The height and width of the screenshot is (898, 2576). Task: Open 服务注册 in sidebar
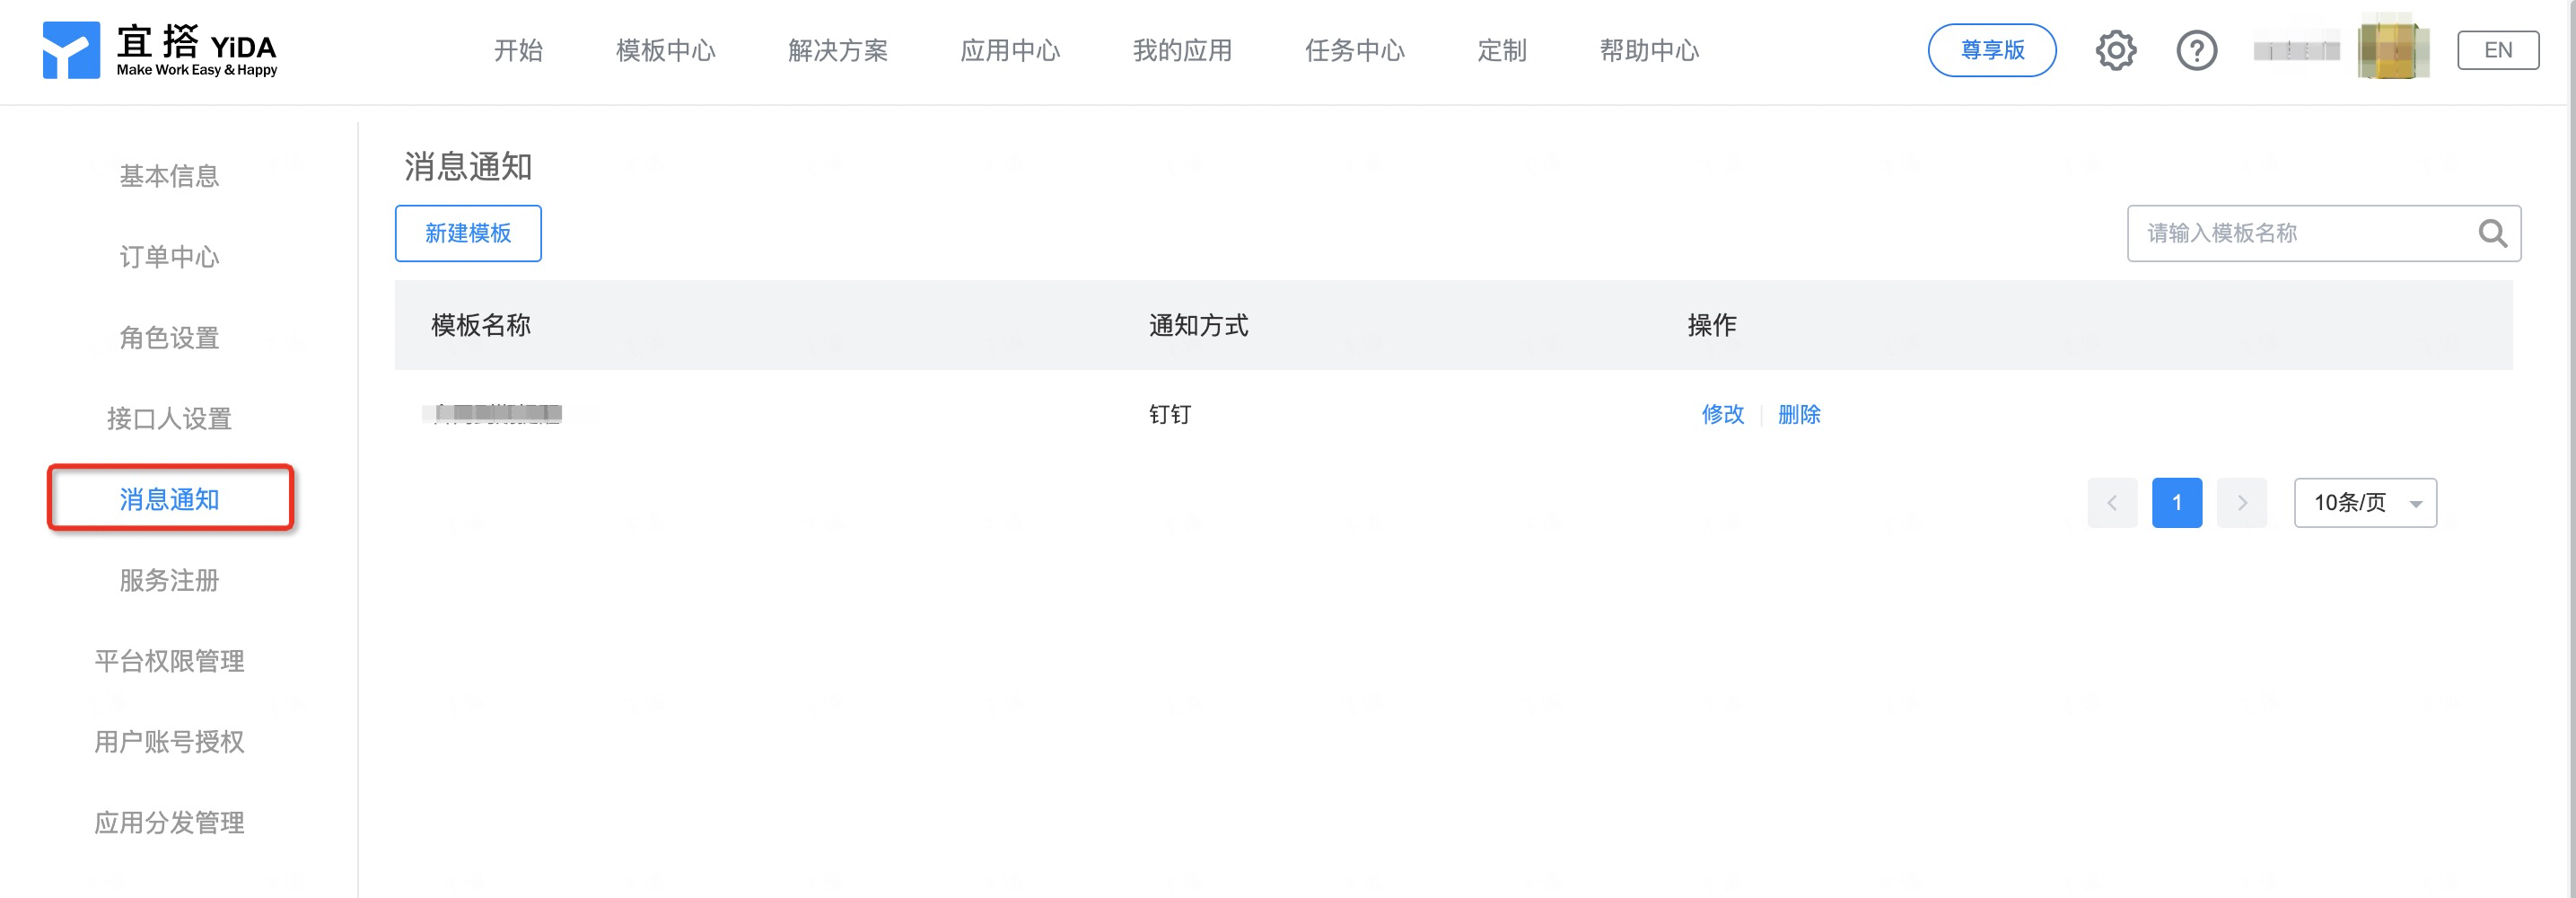click(x=169, y=580)
